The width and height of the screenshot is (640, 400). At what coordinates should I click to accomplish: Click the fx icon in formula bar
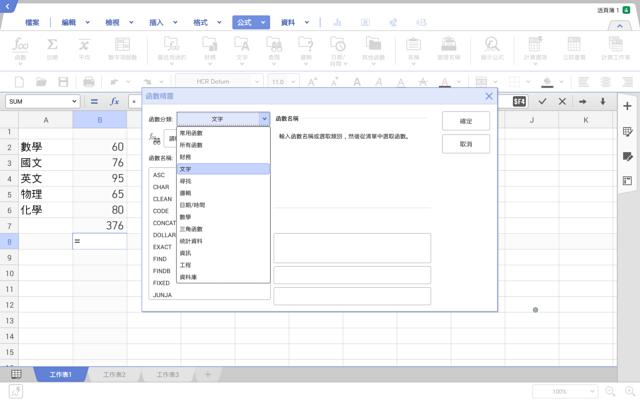(x=115, y=101)
